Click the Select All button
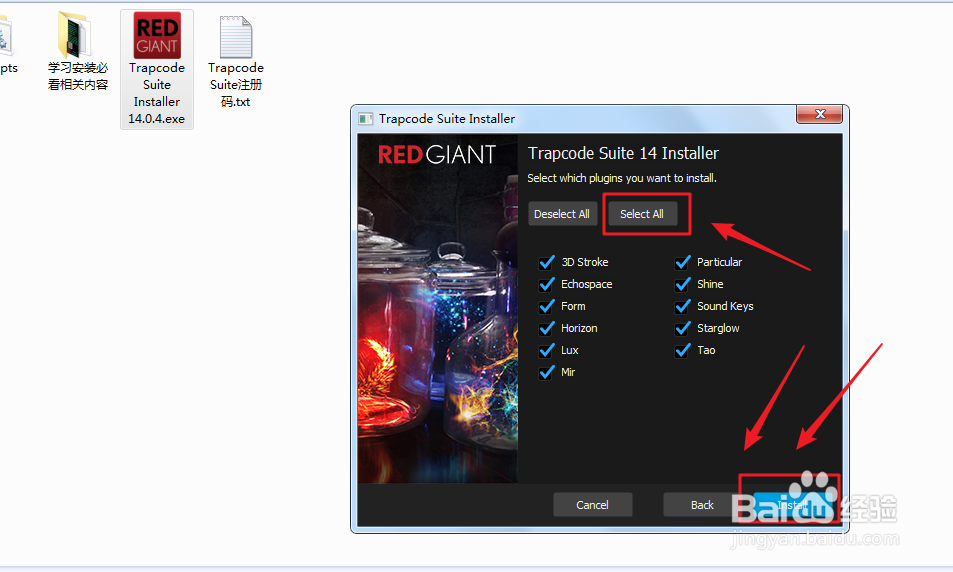The width and height of the screenshot is (953, 572). pos(642,214)
